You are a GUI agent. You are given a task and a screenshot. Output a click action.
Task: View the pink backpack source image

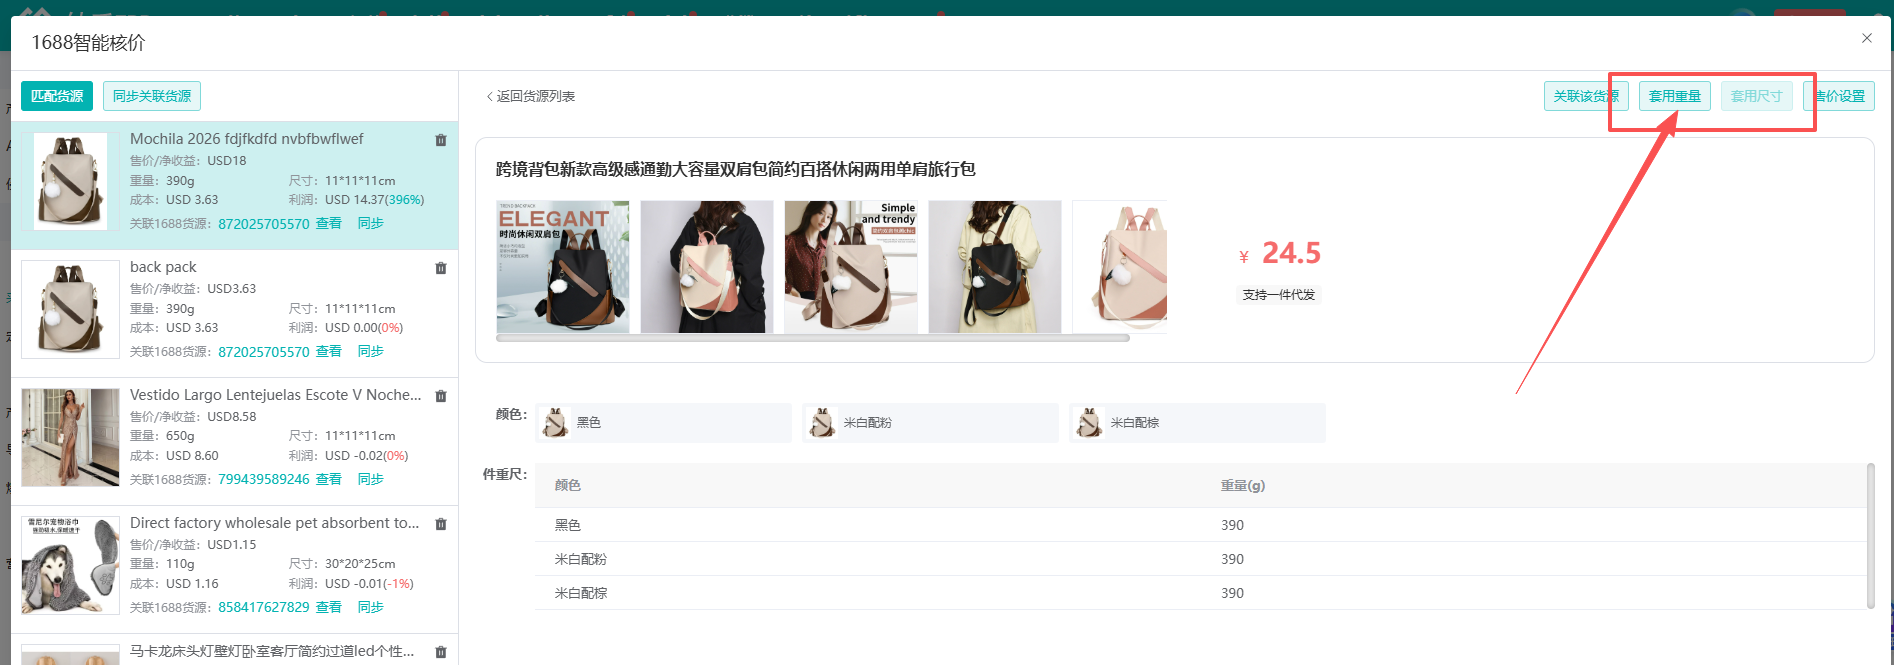(1120, 267)
